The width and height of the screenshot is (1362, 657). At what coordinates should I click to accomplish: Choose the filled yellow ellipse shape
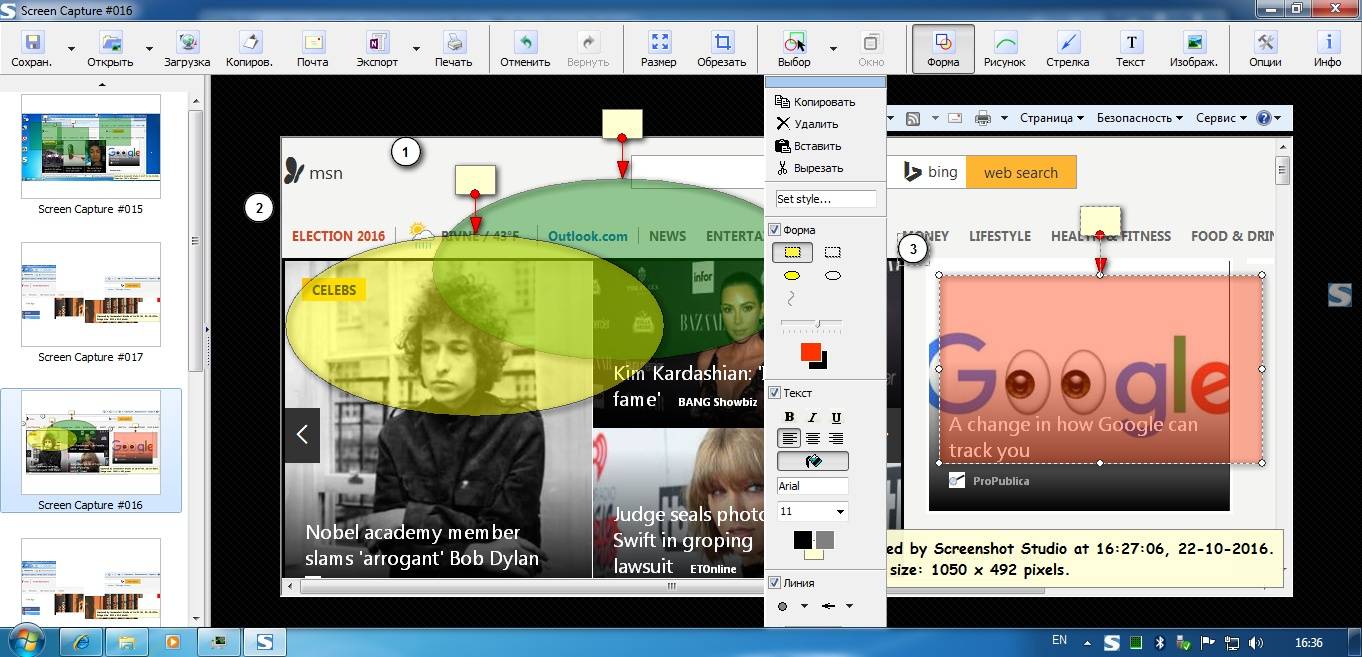point(792,275)
